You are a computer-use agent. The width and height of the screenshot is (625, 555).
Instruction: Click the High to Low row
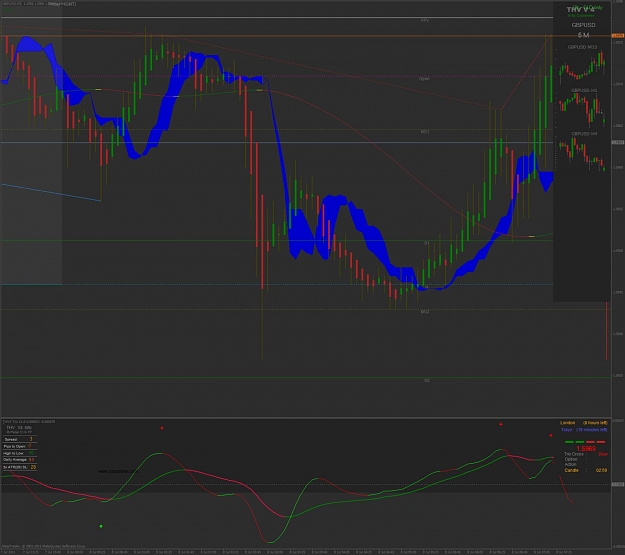[x=20, y=453]
